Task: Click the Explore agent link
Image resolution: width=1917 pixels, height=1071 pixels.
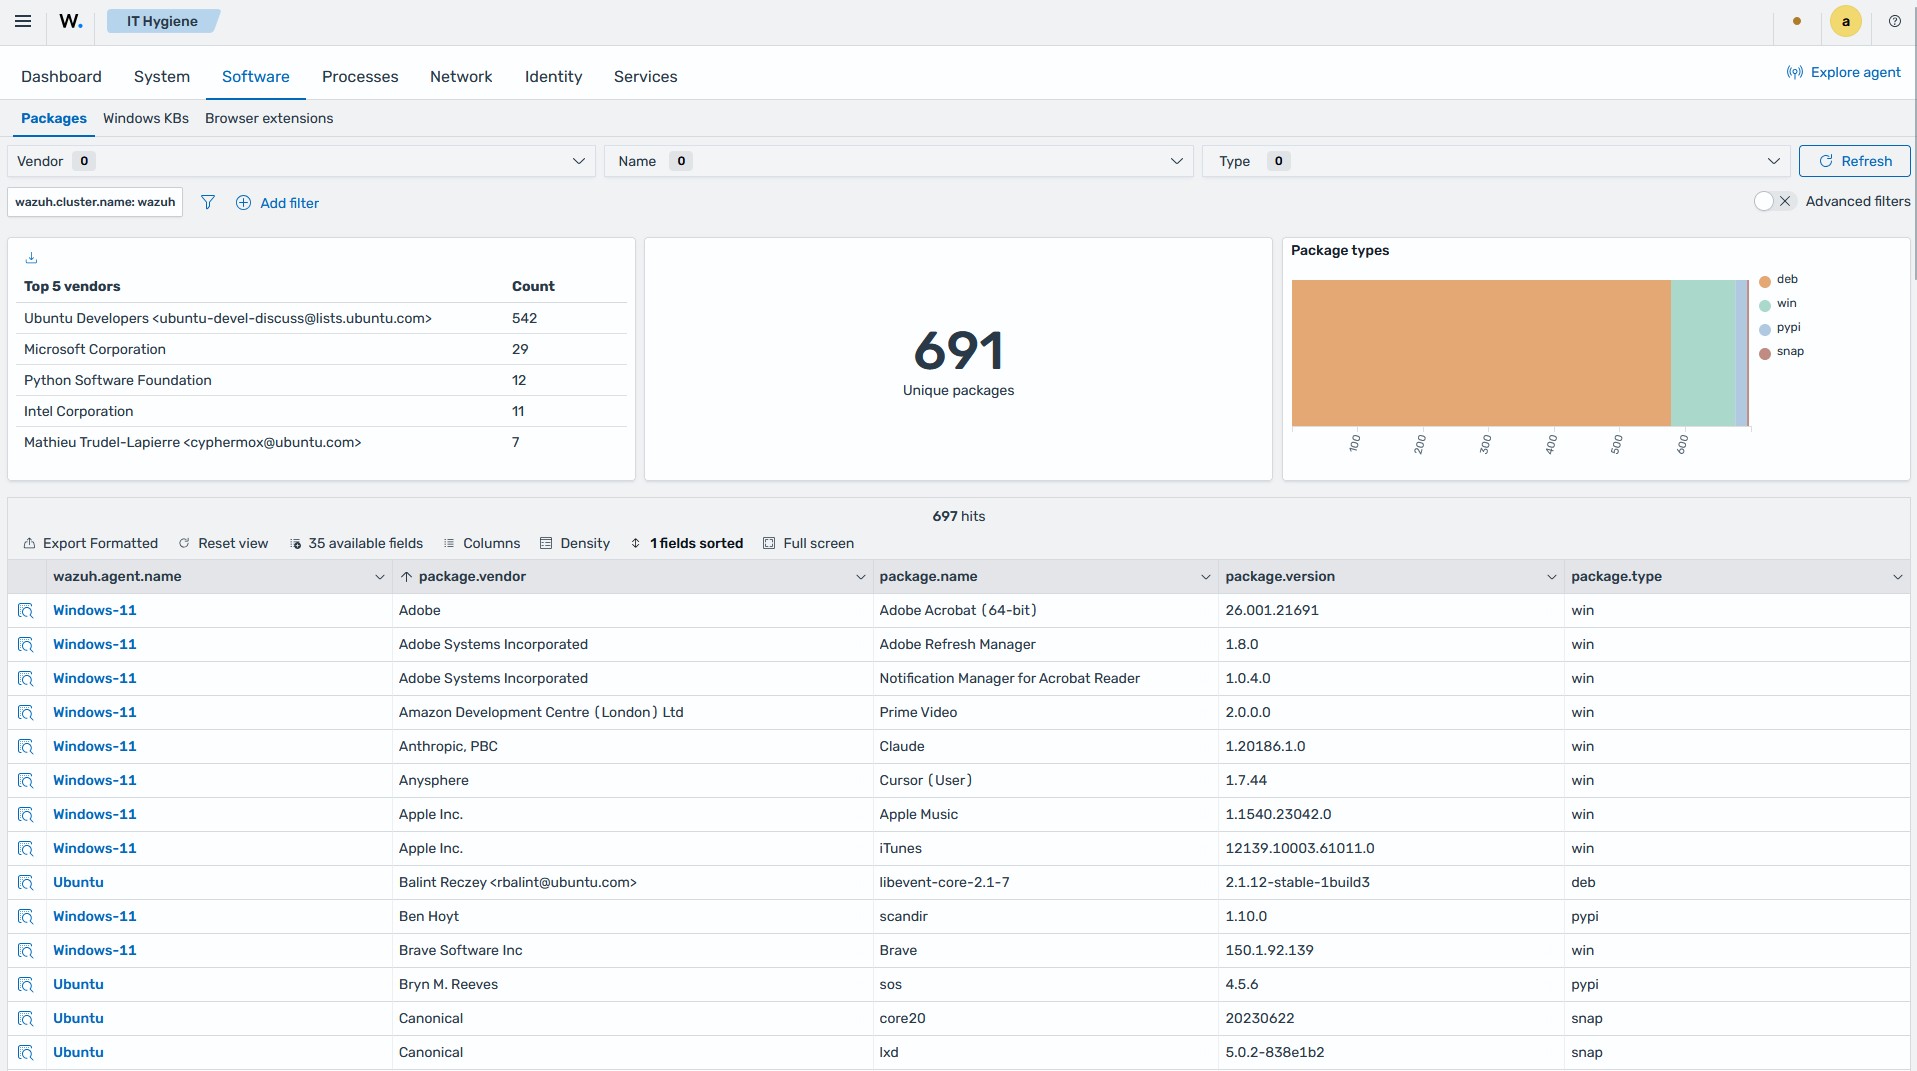Action: point(1844,72)
